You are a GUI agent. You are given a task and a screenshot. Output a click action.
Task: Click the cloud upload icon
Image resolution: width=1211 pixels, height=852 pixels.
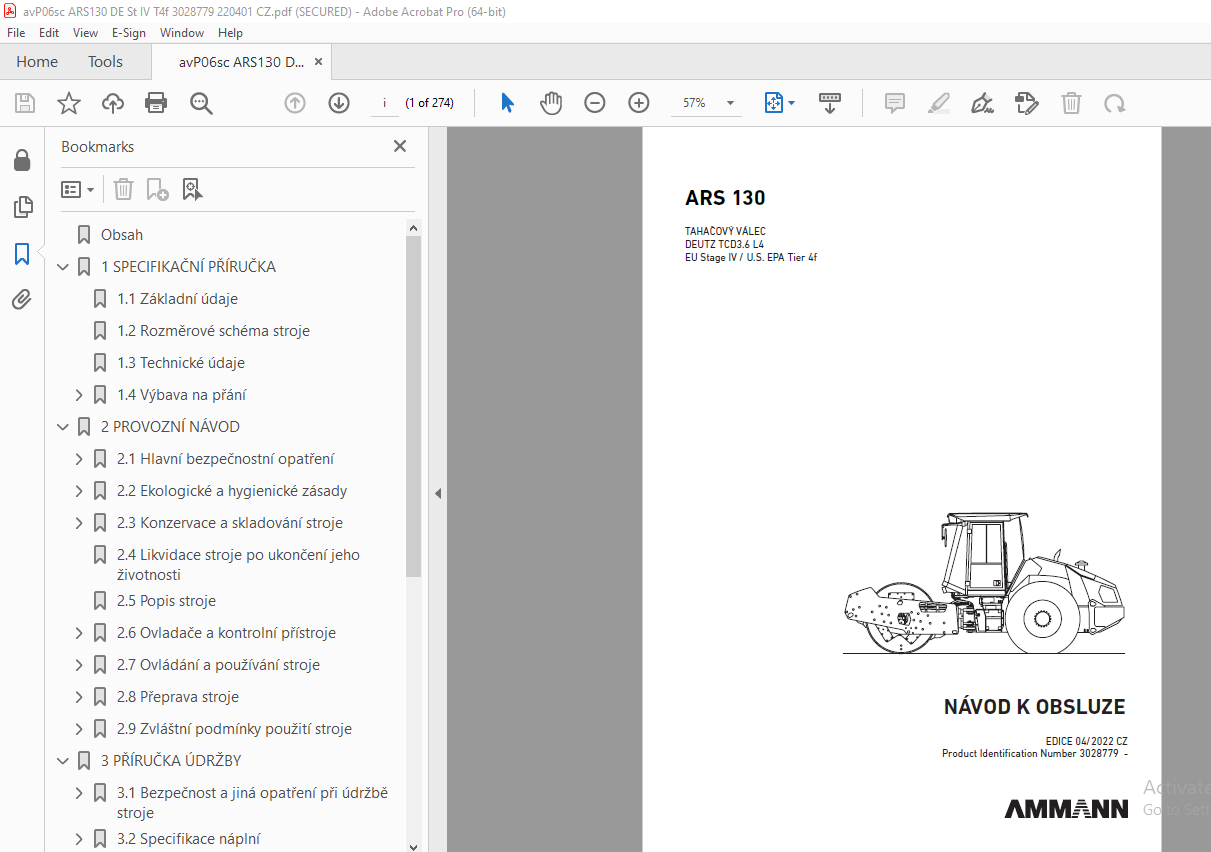tap(113, 103)
